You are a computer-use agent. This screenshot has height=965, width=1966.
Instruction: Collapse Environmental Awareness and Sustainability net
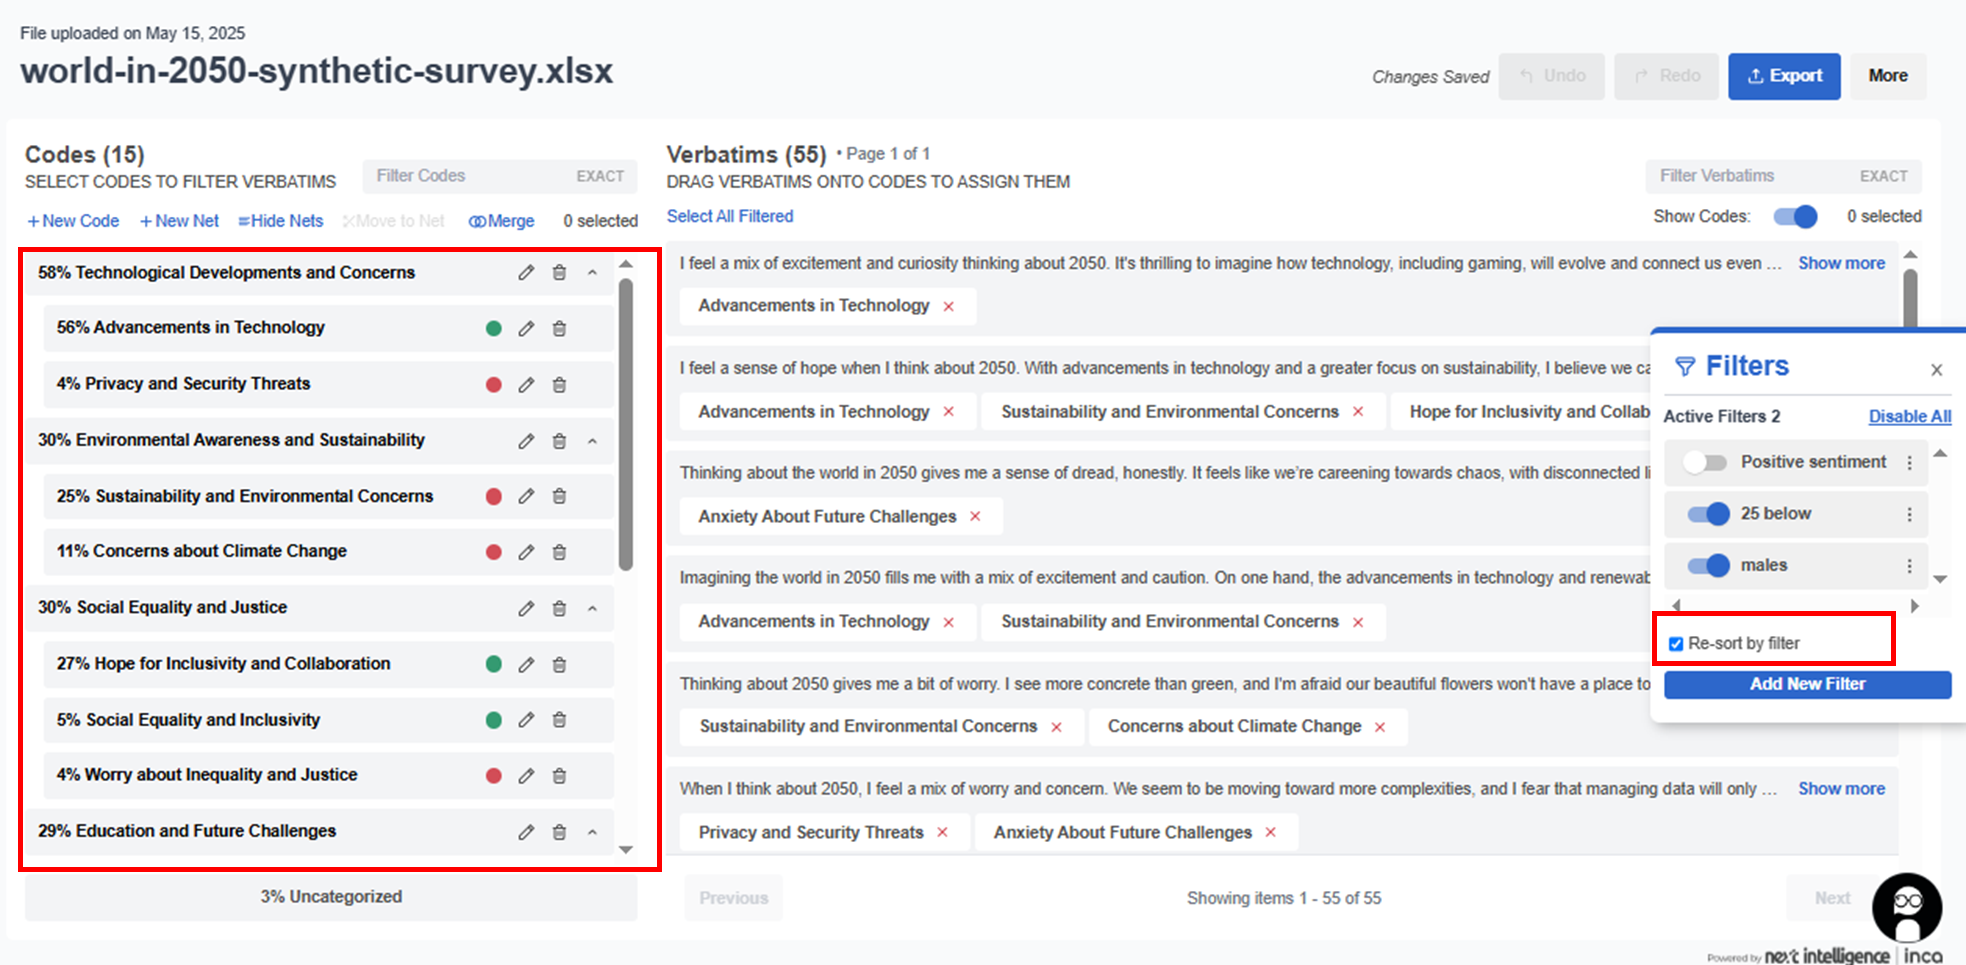592,441
